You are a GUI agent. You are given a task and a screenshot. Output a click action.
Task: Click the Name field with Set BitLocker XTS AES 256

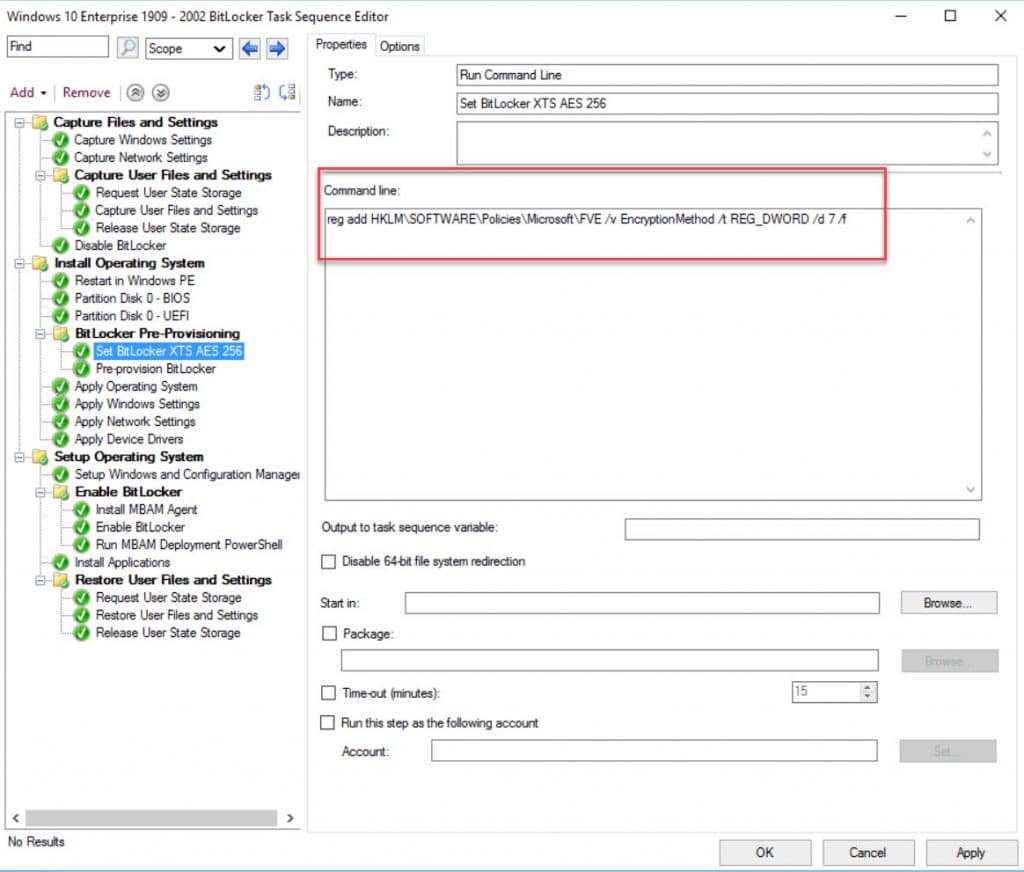[727, 103]
